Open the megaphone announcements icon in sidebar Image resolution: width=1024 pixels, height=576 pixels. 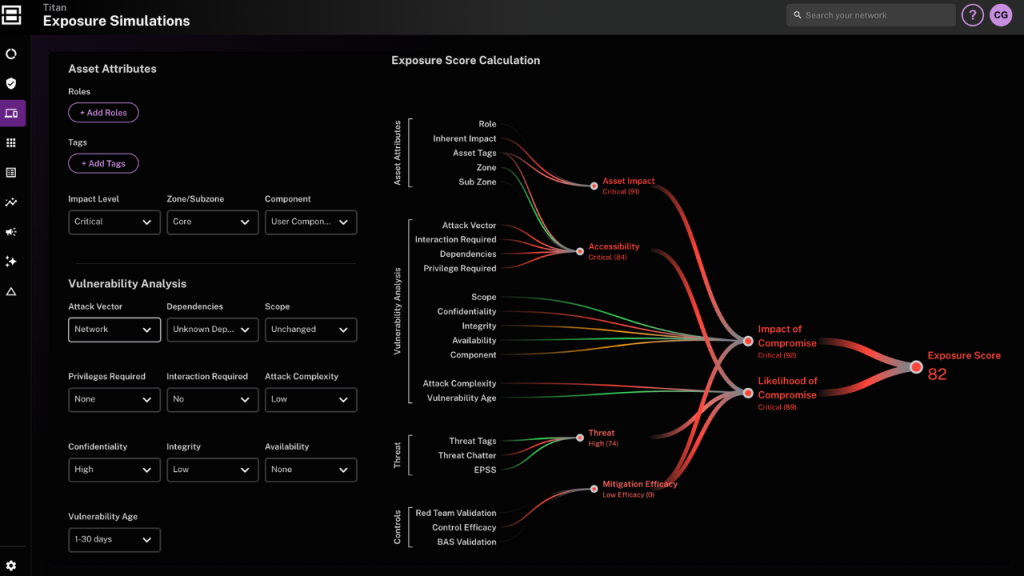pyautogui.click(x=12, y=232)
